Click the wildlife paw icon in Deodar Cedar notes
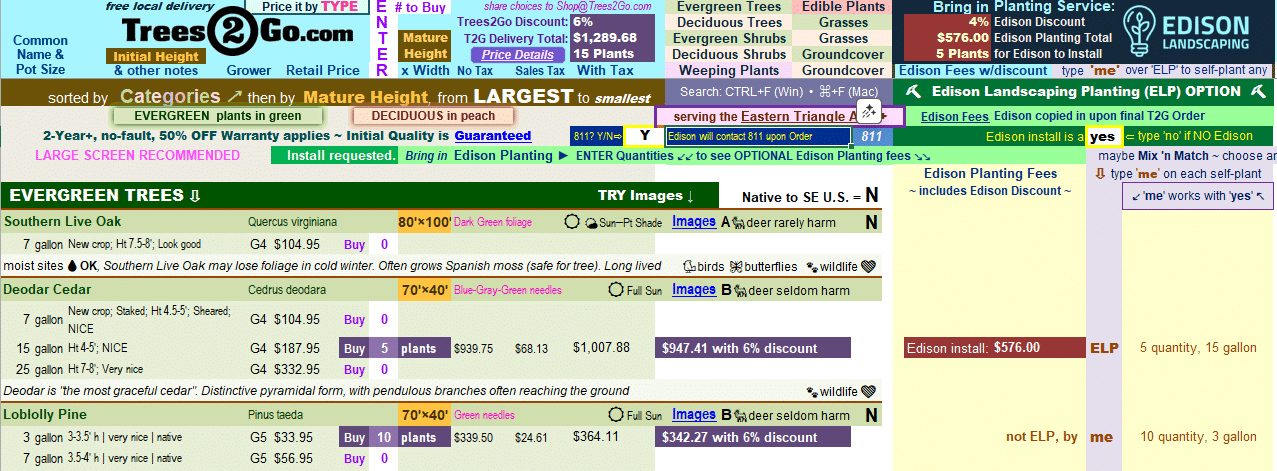Image resolution: width=1277 pixels, height=471 pixels. point(812,391)
